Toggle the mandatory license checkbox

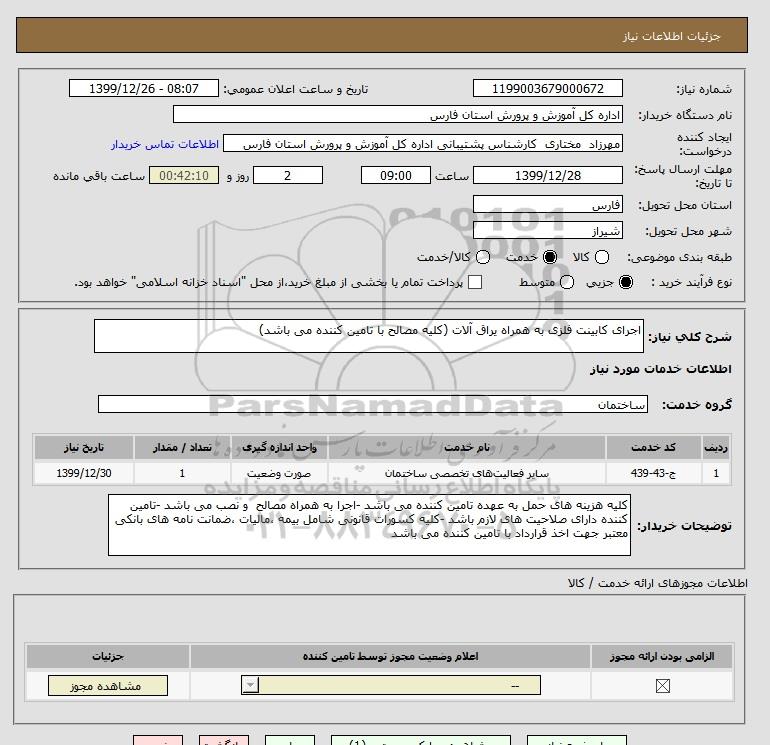[662, 686]
